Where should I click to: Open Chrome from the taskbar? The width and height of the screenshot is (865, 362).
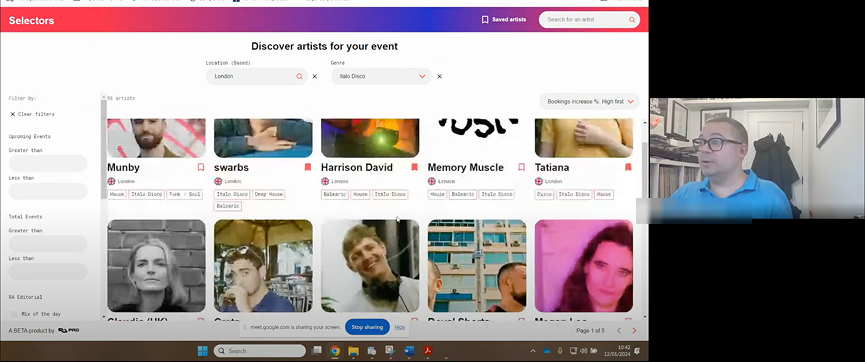pos(335,351)
